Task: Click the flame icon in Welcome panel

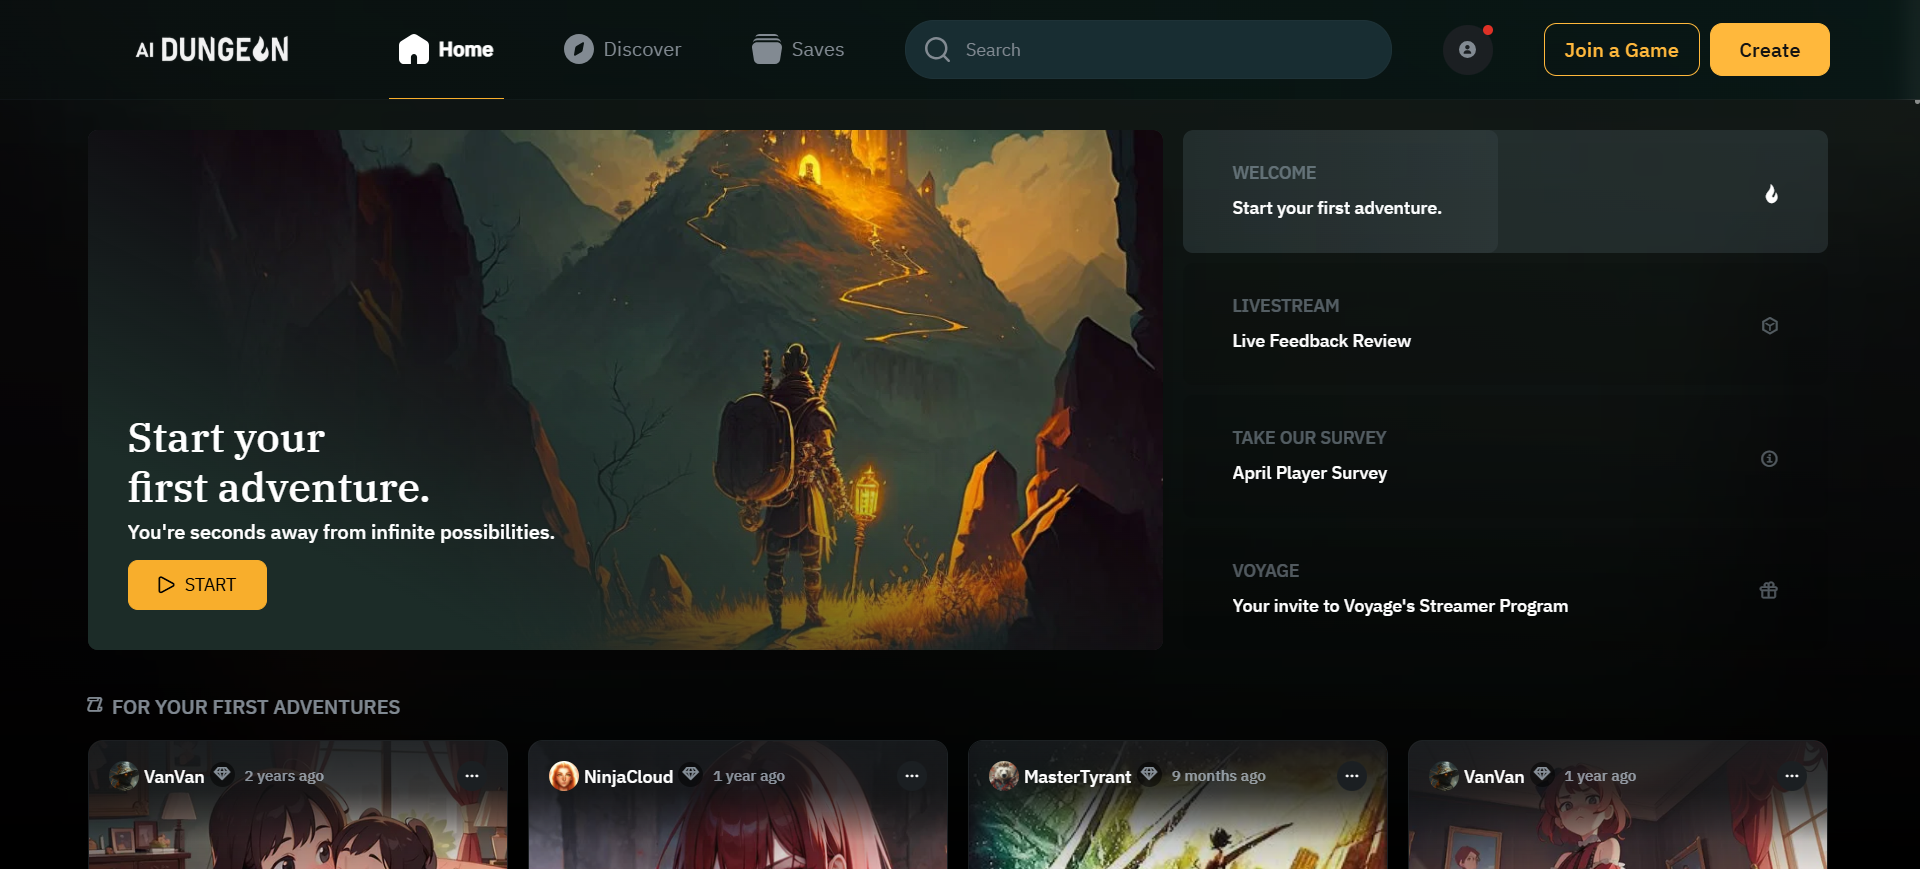Action: [x=1771, y=194]
